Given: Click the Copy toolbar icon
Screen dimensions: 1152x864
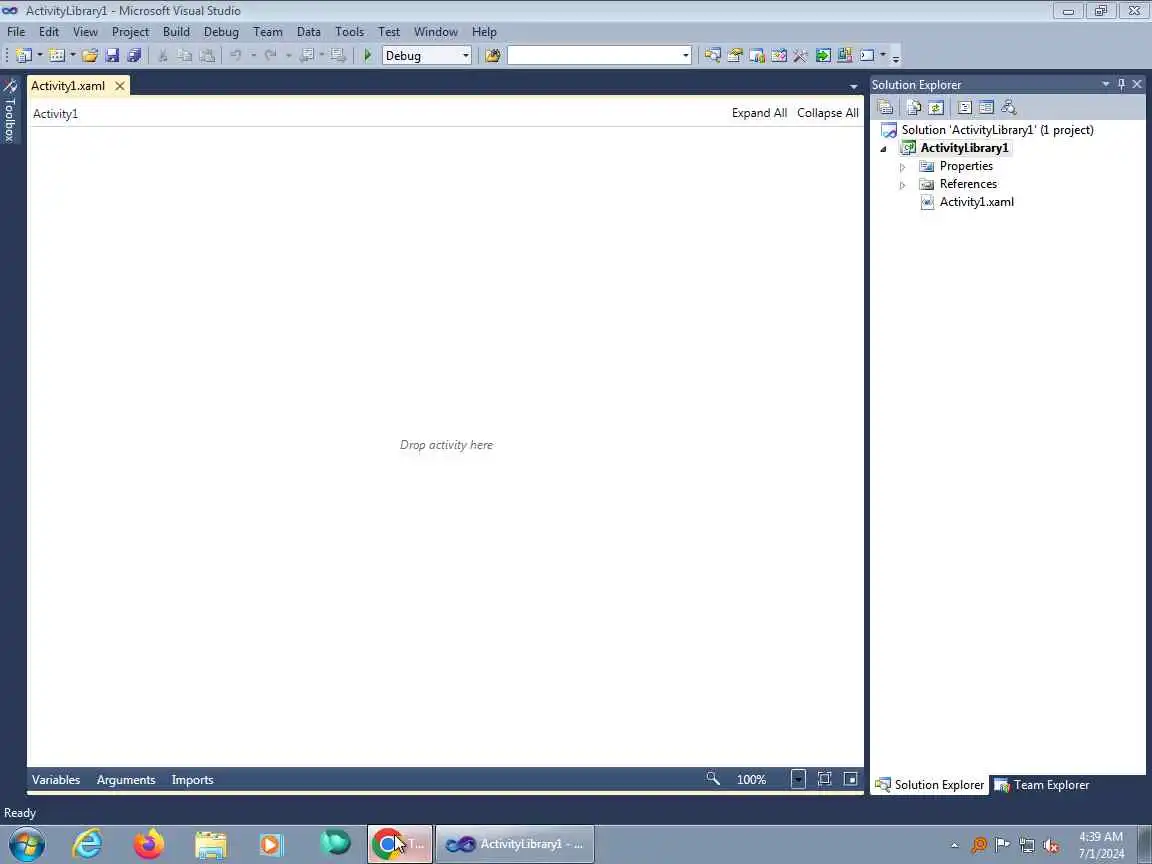Looking at the screenshot, I should (x=184, y=55).
